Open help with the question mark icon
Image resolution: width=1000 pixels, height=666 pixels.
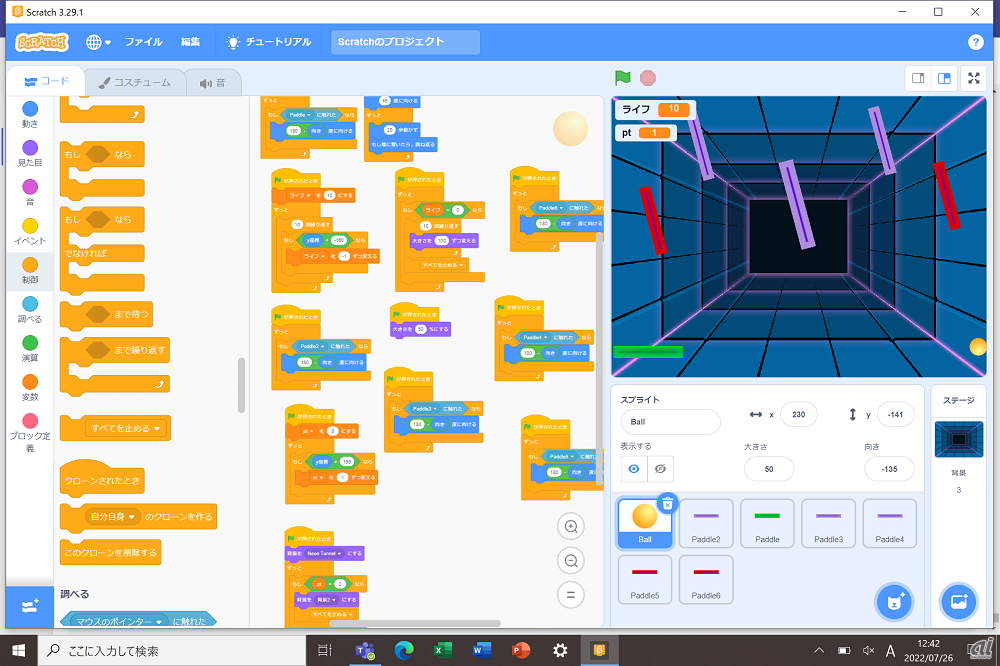[976, 42]
